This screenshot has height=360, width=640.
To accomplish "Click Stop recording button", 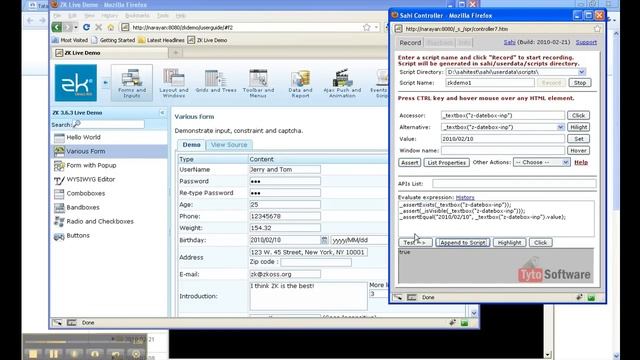I will pyautogui.click(x=580, y=83).
